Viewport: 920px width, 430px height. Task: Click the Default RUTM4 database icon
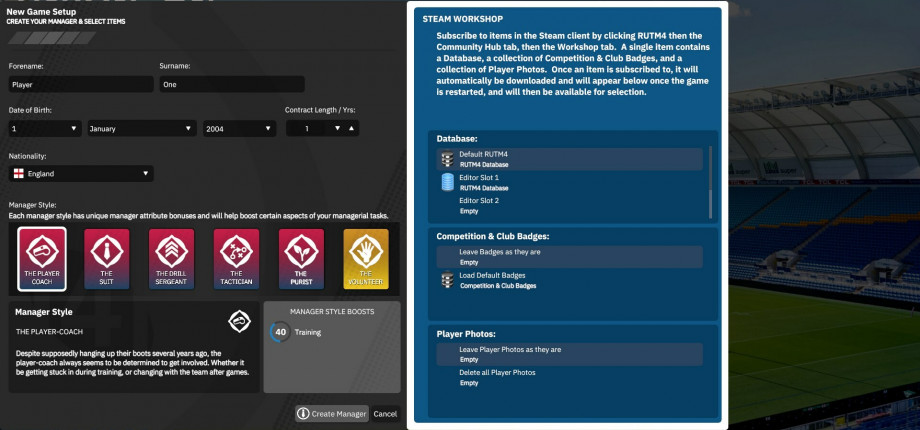point(448,159)
